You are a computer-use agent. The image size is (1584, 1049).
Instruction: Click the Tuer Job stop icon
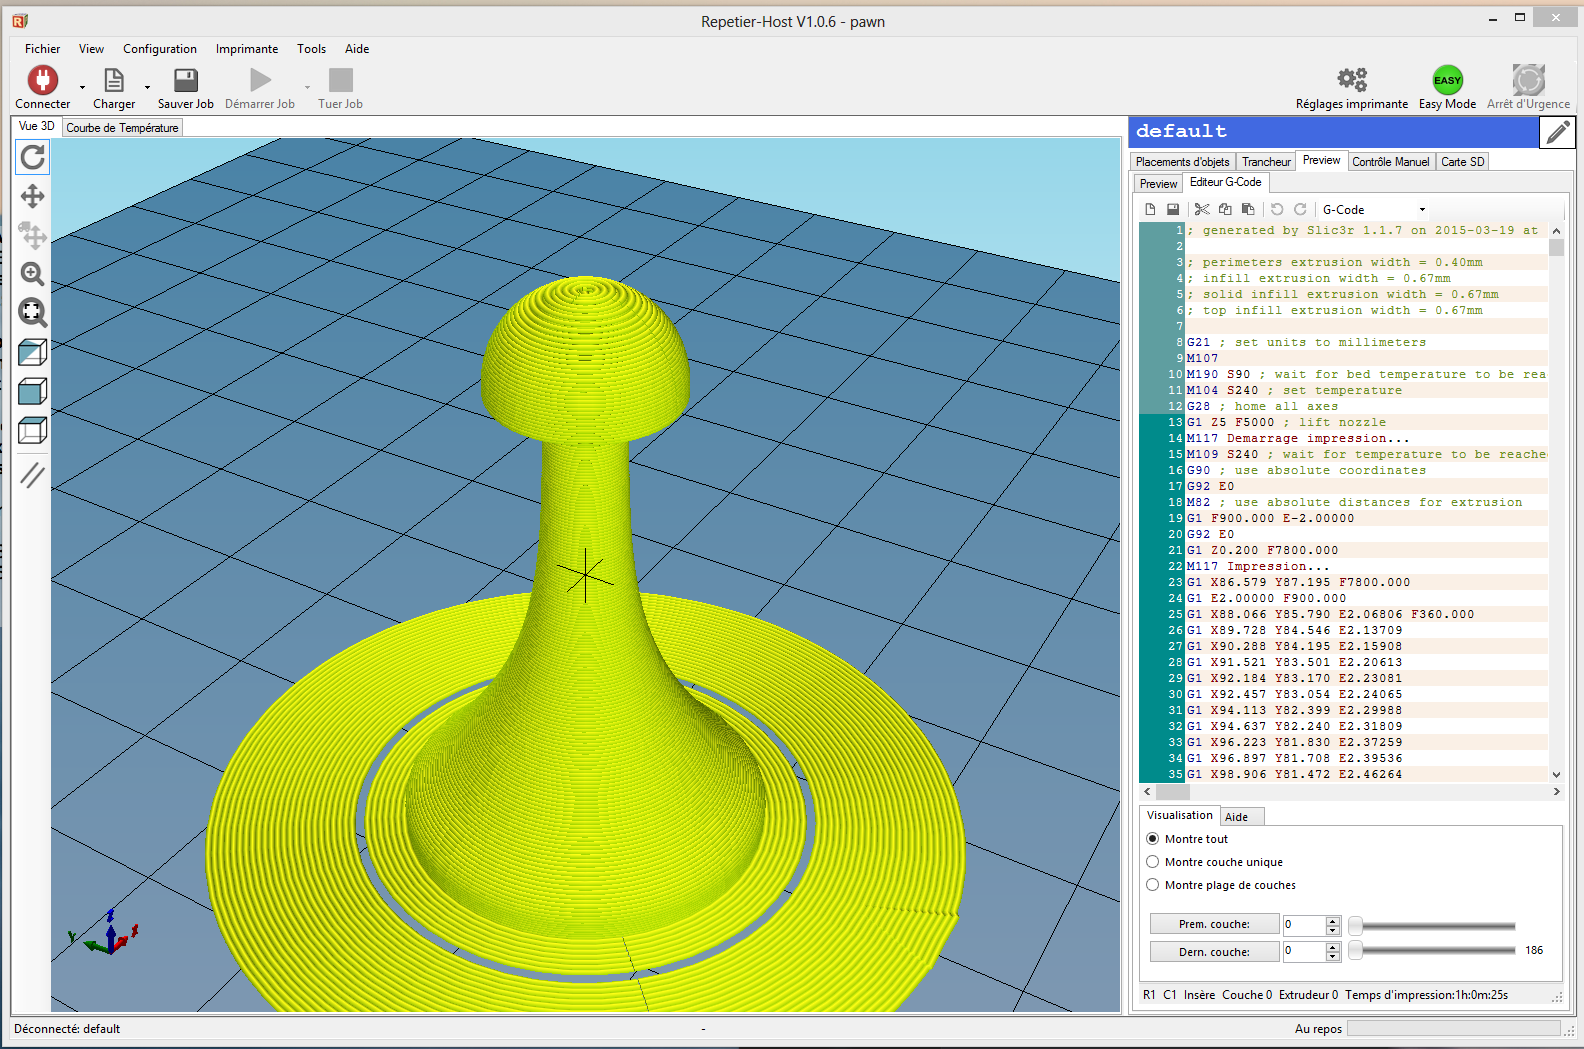[341, 80]
